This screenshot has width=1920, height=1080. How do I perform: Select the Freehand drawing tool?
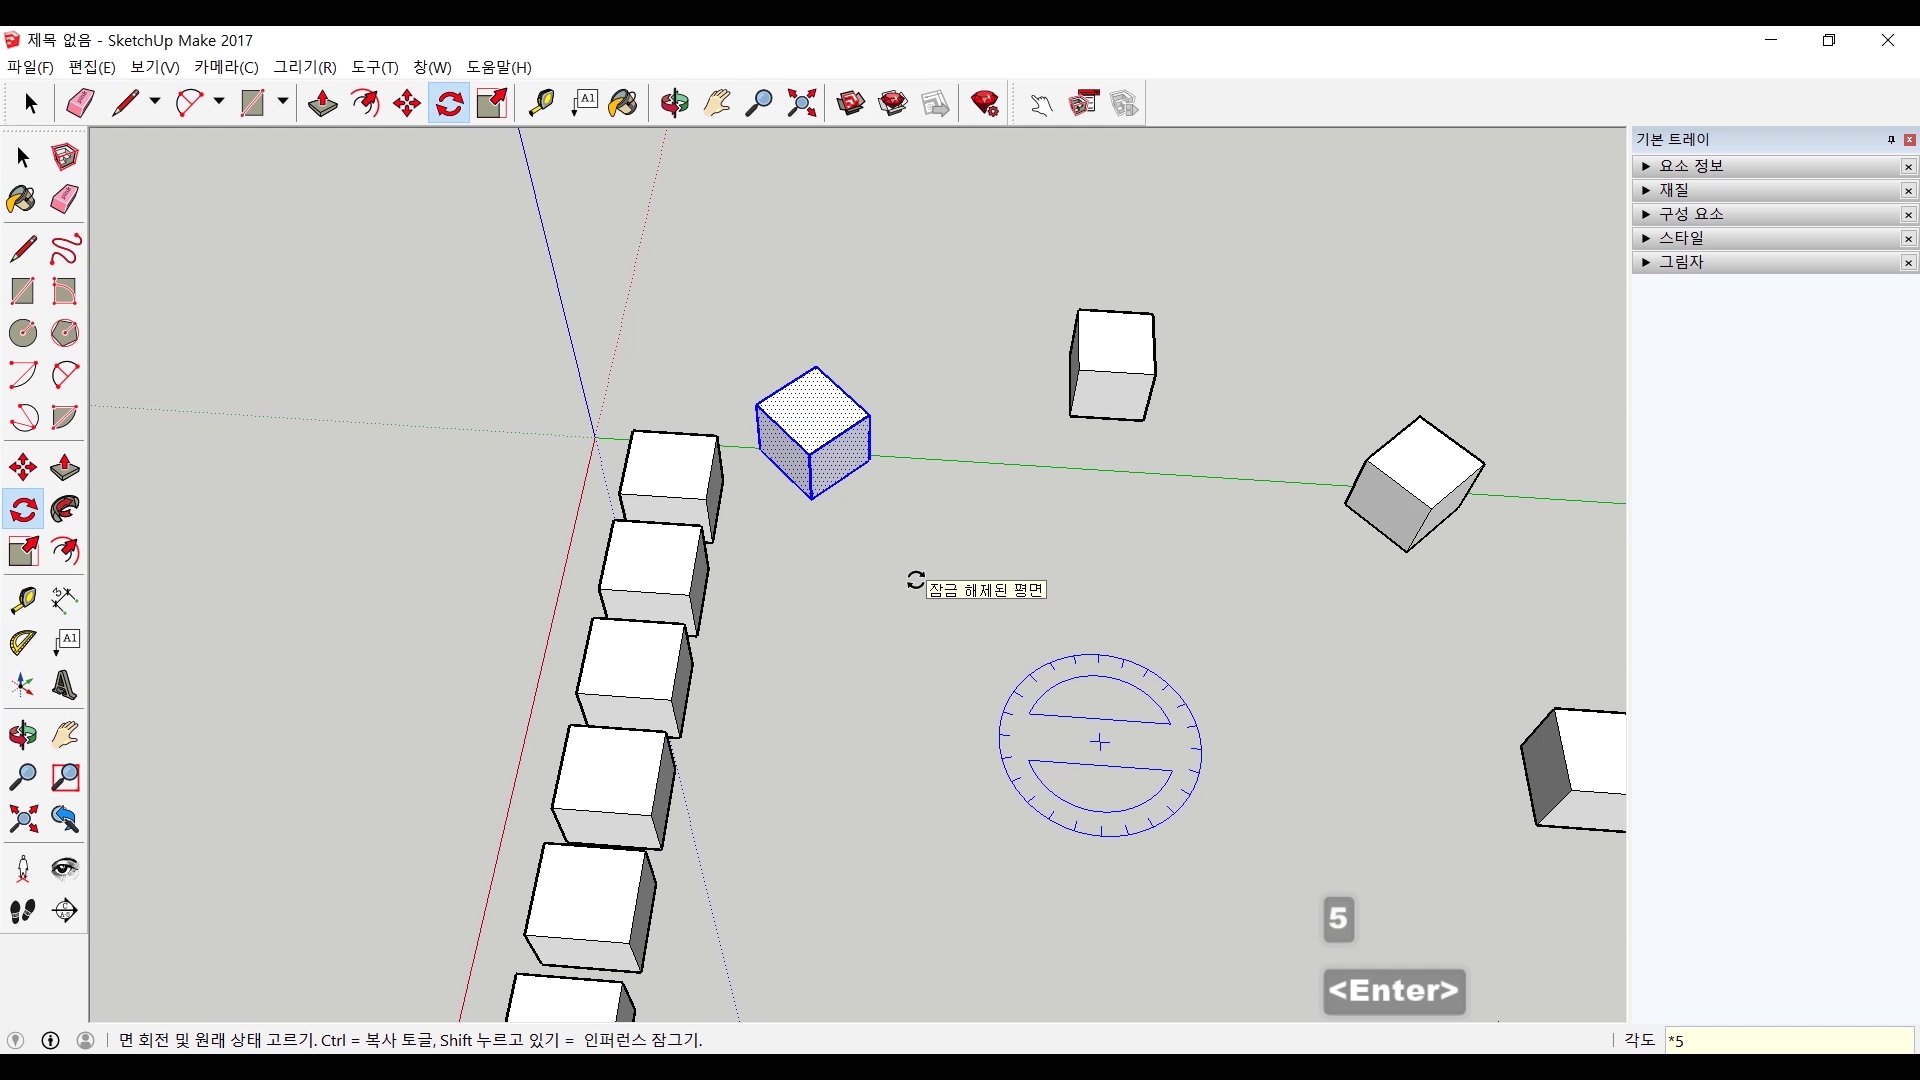point(65,249)
